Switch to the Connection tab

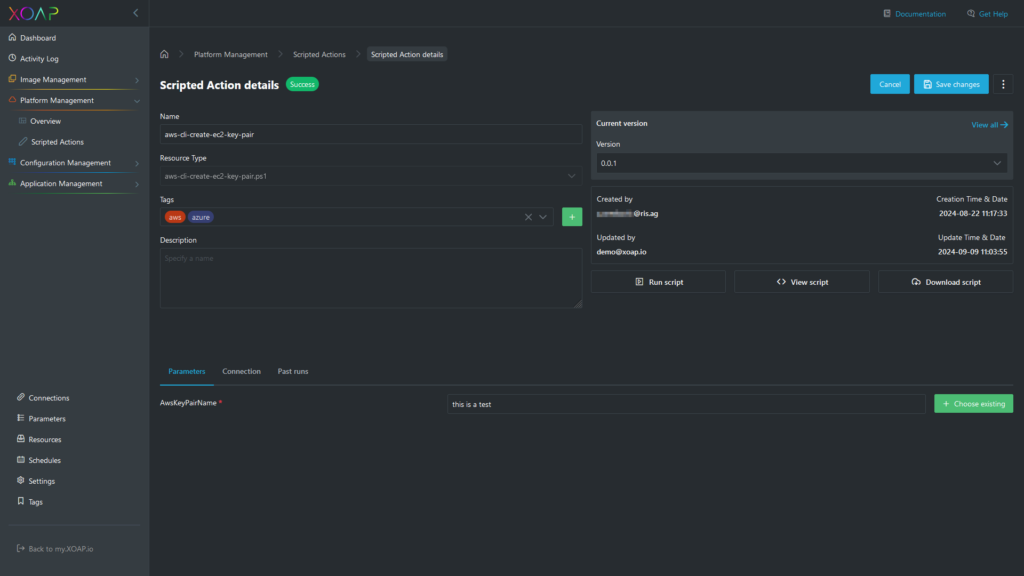point(242,371)
